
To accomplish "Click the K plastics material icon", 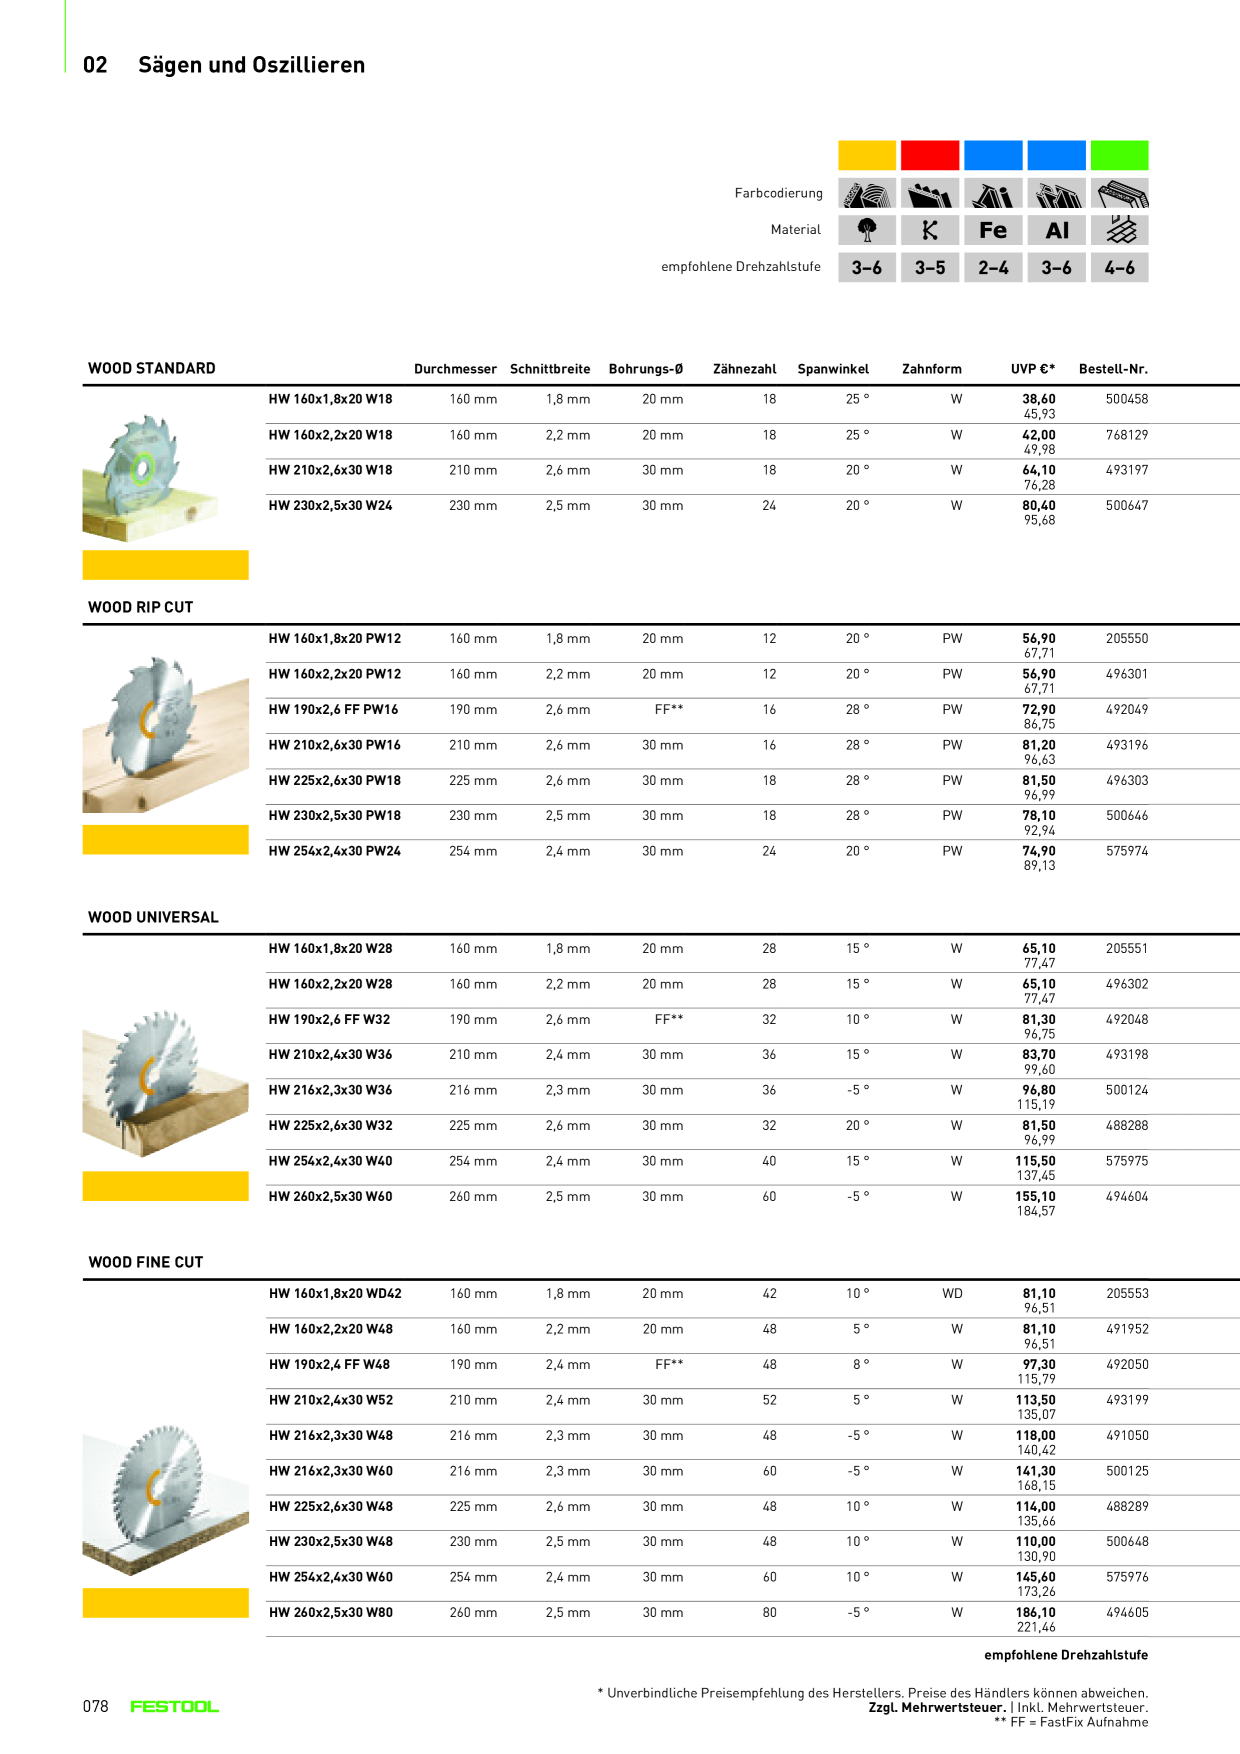I will 930,230.
